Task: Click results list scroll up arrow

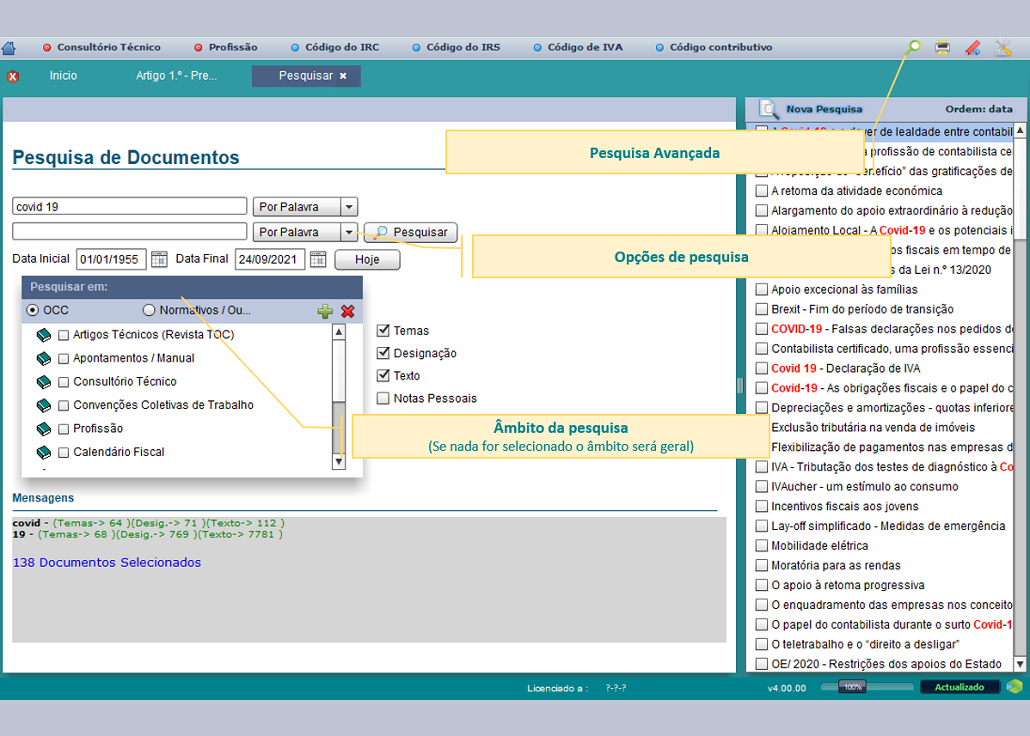Action: pos(1019,130)
